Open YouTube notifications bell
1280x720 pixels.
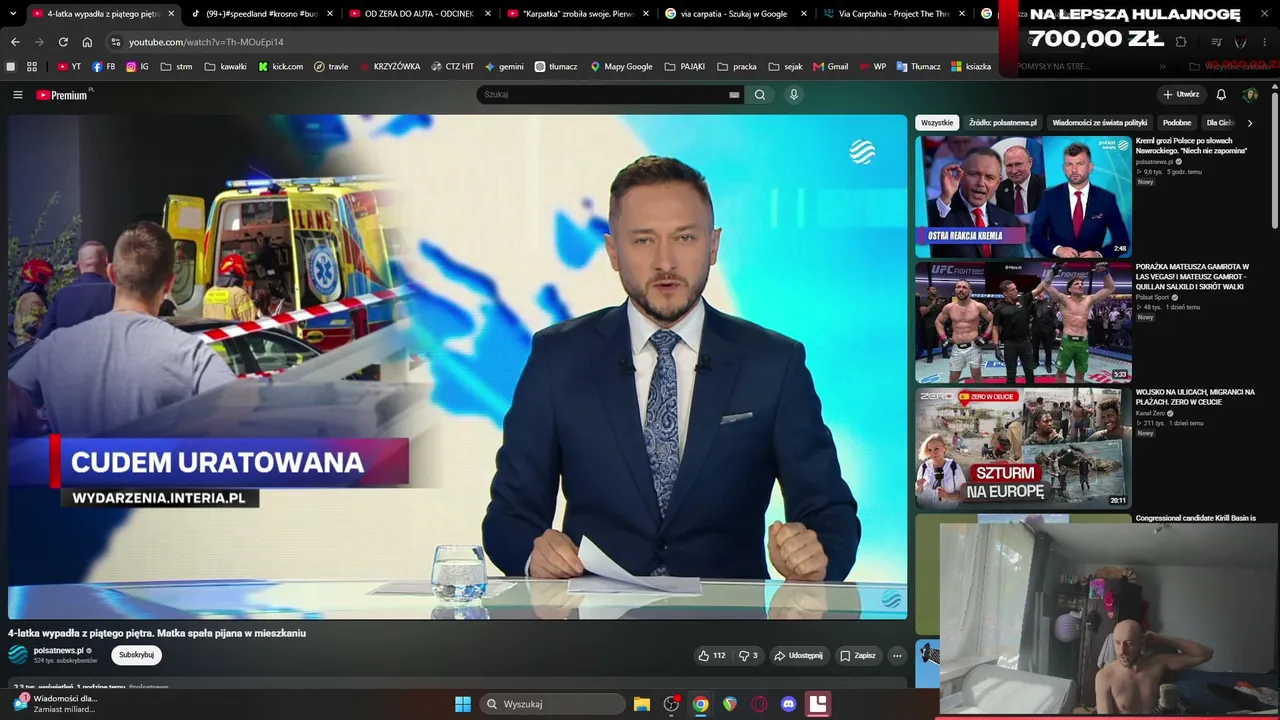[1221, 95]
